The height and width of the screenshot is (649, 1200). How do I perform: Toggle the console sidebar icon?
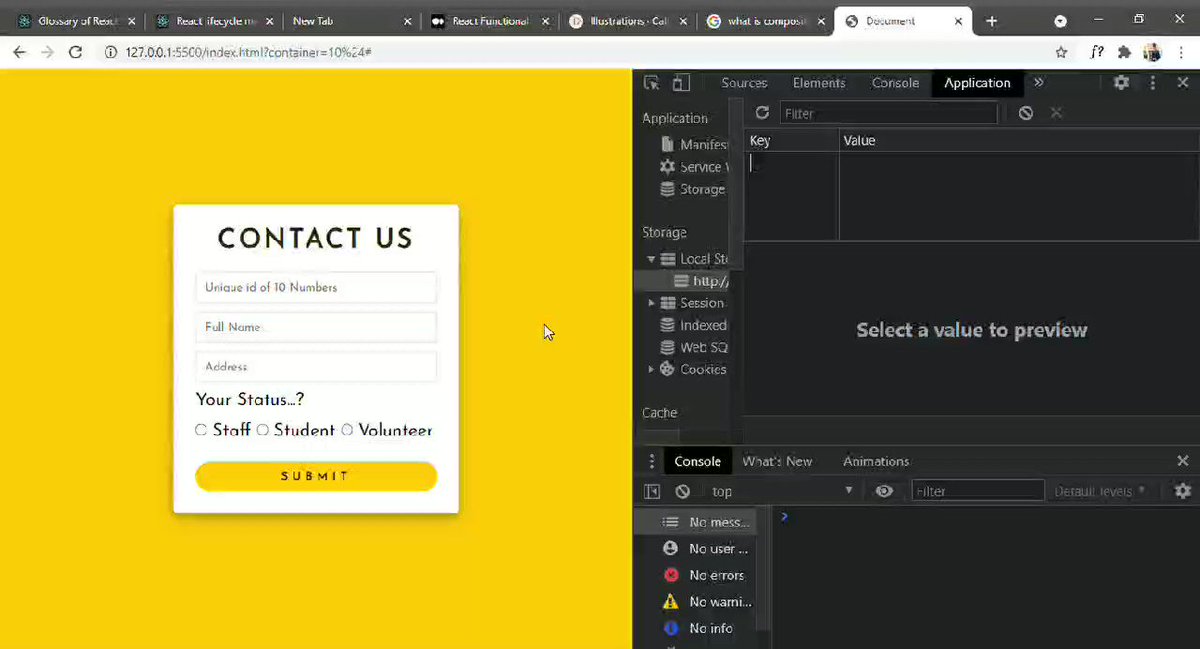tap(653, 491)
